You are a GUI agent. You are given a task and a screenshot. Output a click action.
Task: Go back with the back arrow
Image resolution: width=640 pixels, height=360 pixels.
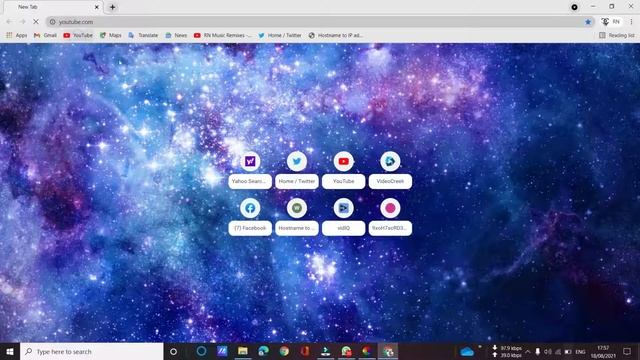tap(9, 22)
